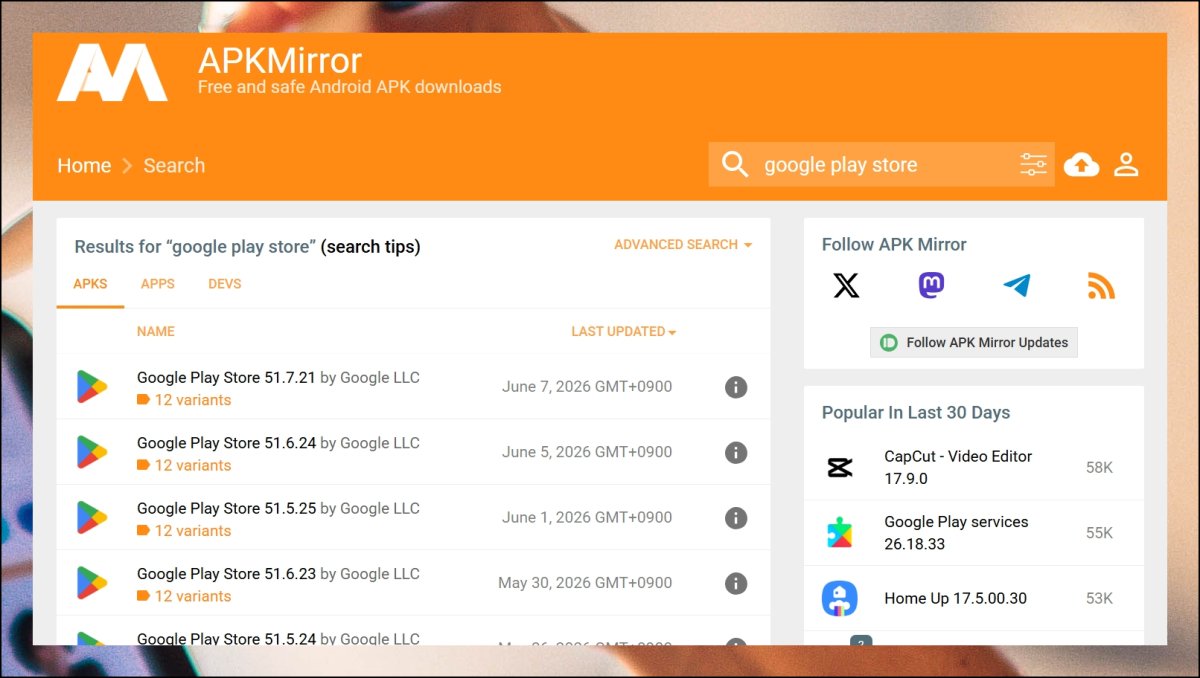Click date May 30, 2026 GMT+0900

click(585, 583)
